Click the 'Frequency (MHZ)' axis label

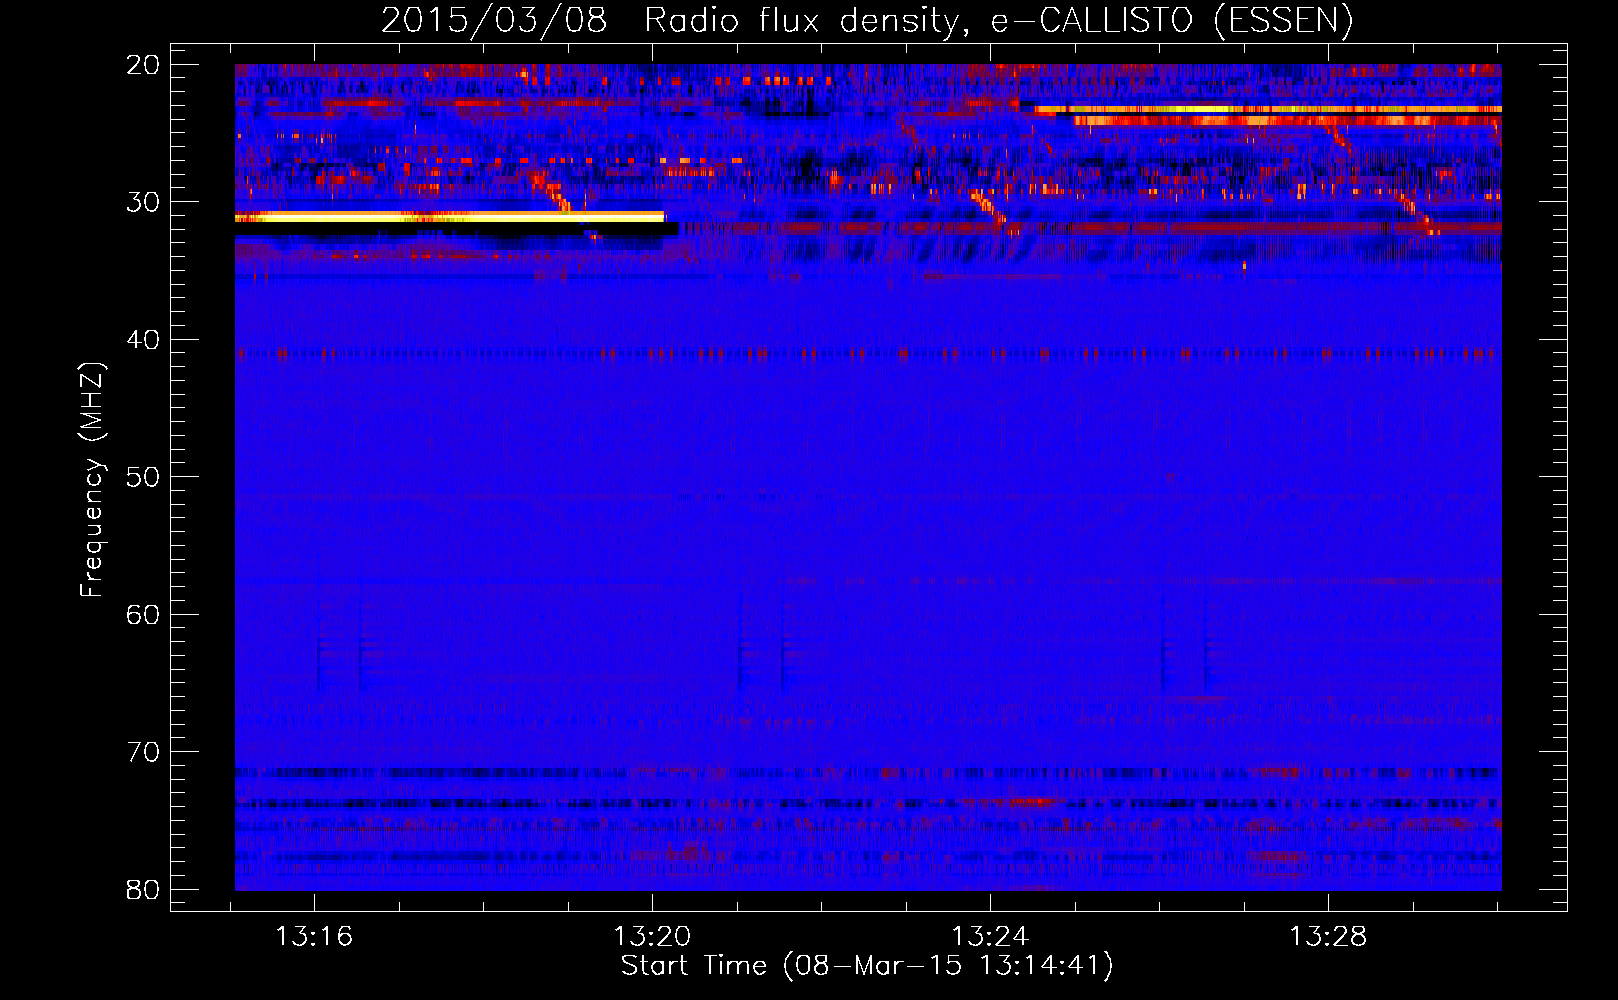click(92, 480)
